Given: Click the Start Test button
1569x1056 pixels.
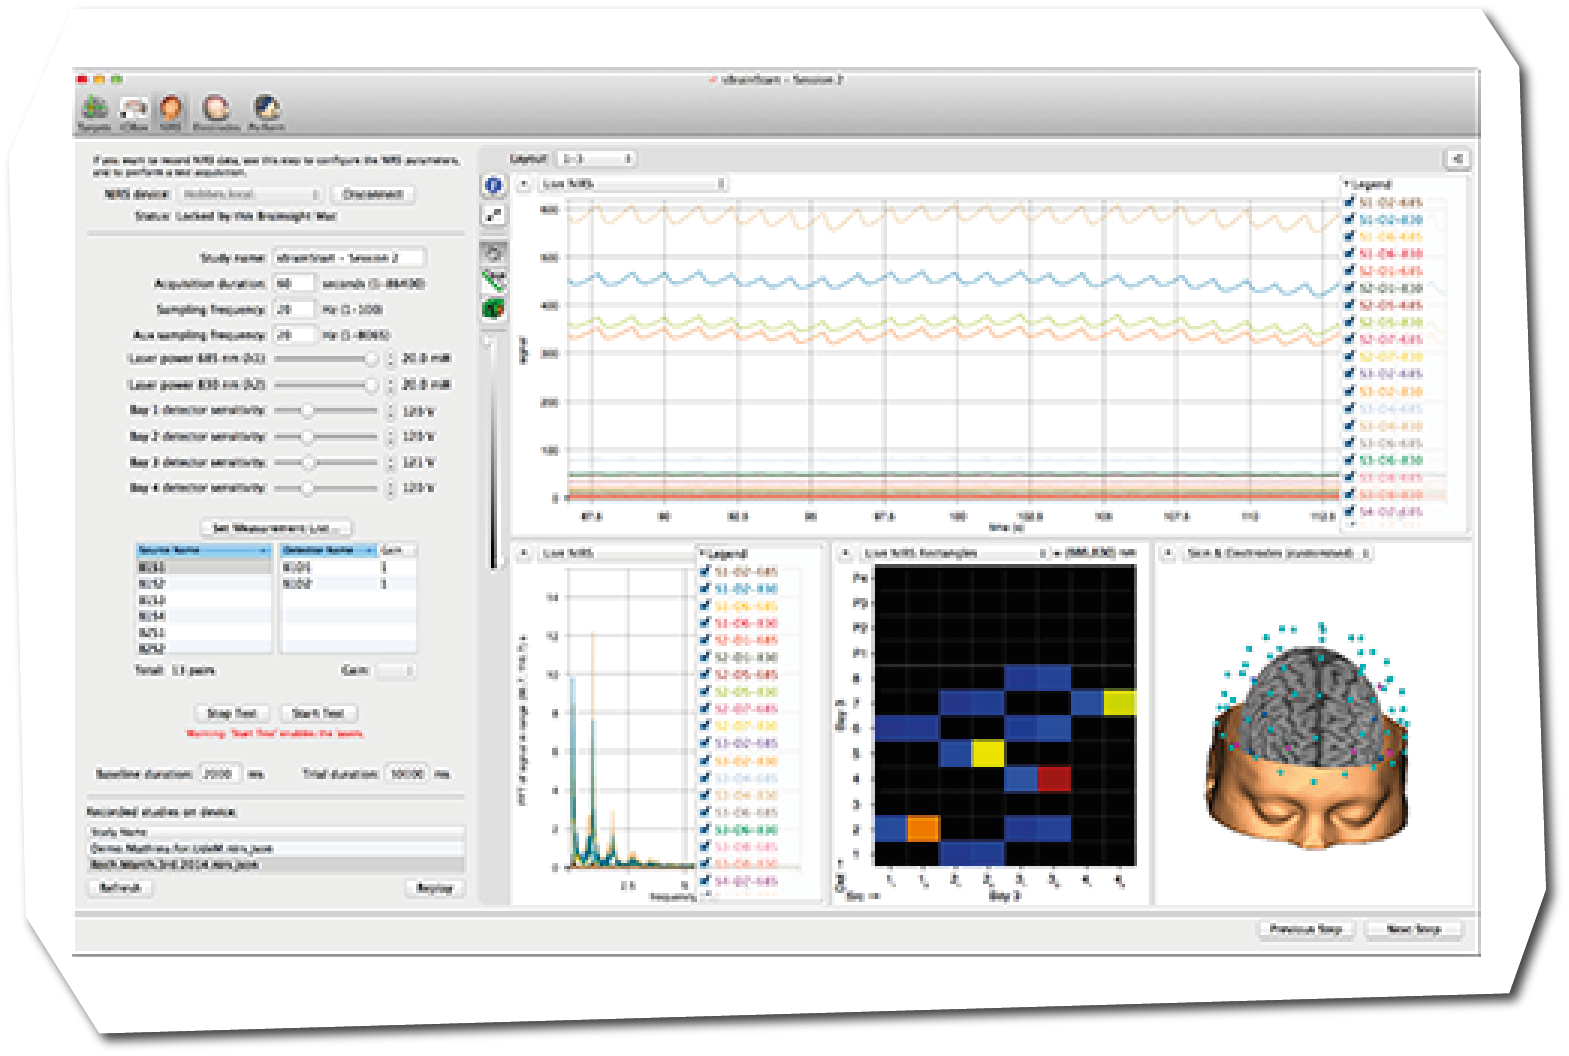Looking at the screenshot, I should tap(318, 713).
